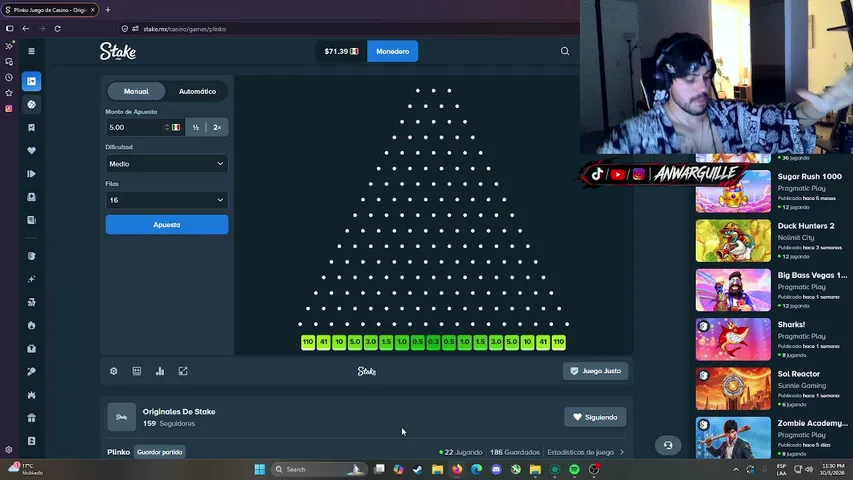Reload the page with the refresh icon

58,28
